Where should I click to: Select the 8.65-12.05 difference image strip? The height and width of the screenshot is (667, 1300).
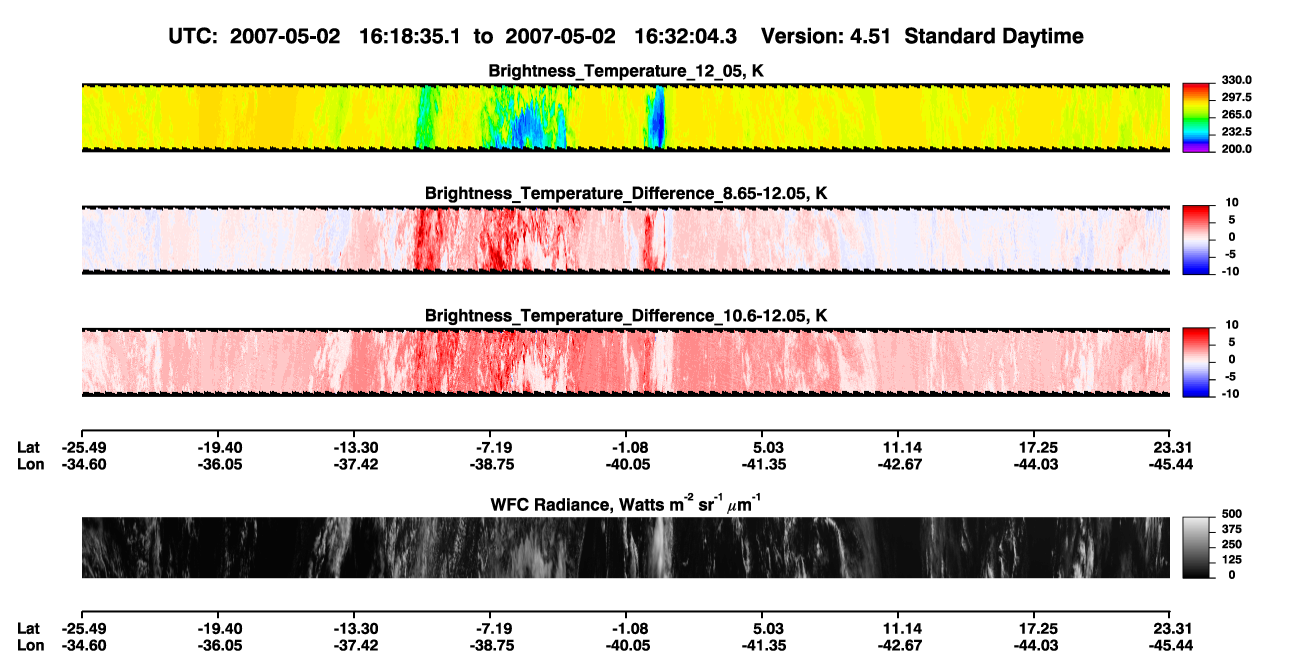[625, 239]
